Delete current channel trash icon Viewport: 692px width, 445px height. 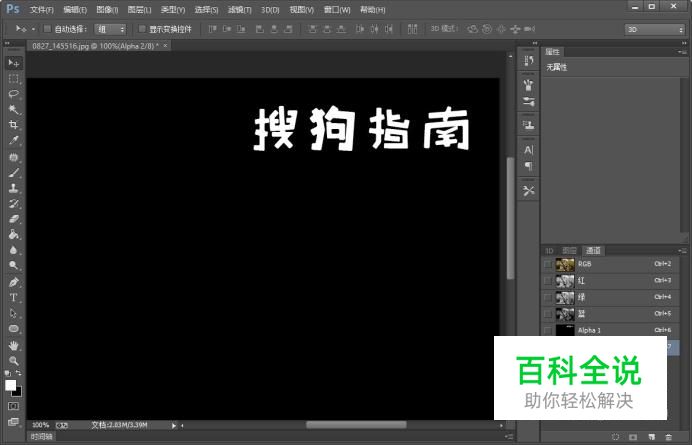click(669, 437)
